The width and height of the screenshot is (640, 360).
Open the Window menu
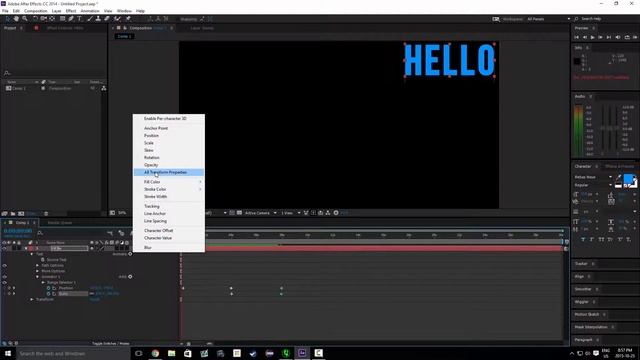click(x=124, y=11)
